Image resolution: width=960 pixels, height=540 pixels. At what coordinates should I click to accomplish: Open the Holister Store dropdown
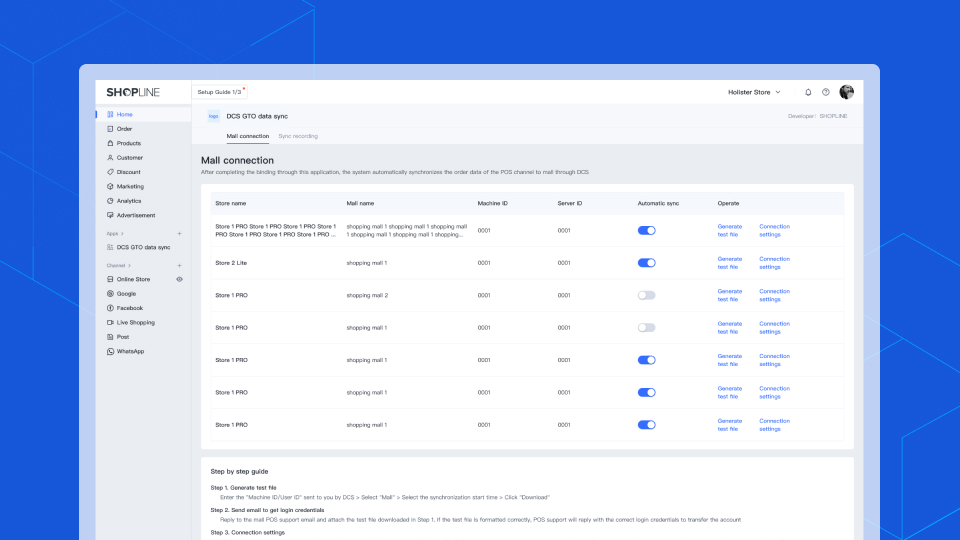click(x=754, y=92)
